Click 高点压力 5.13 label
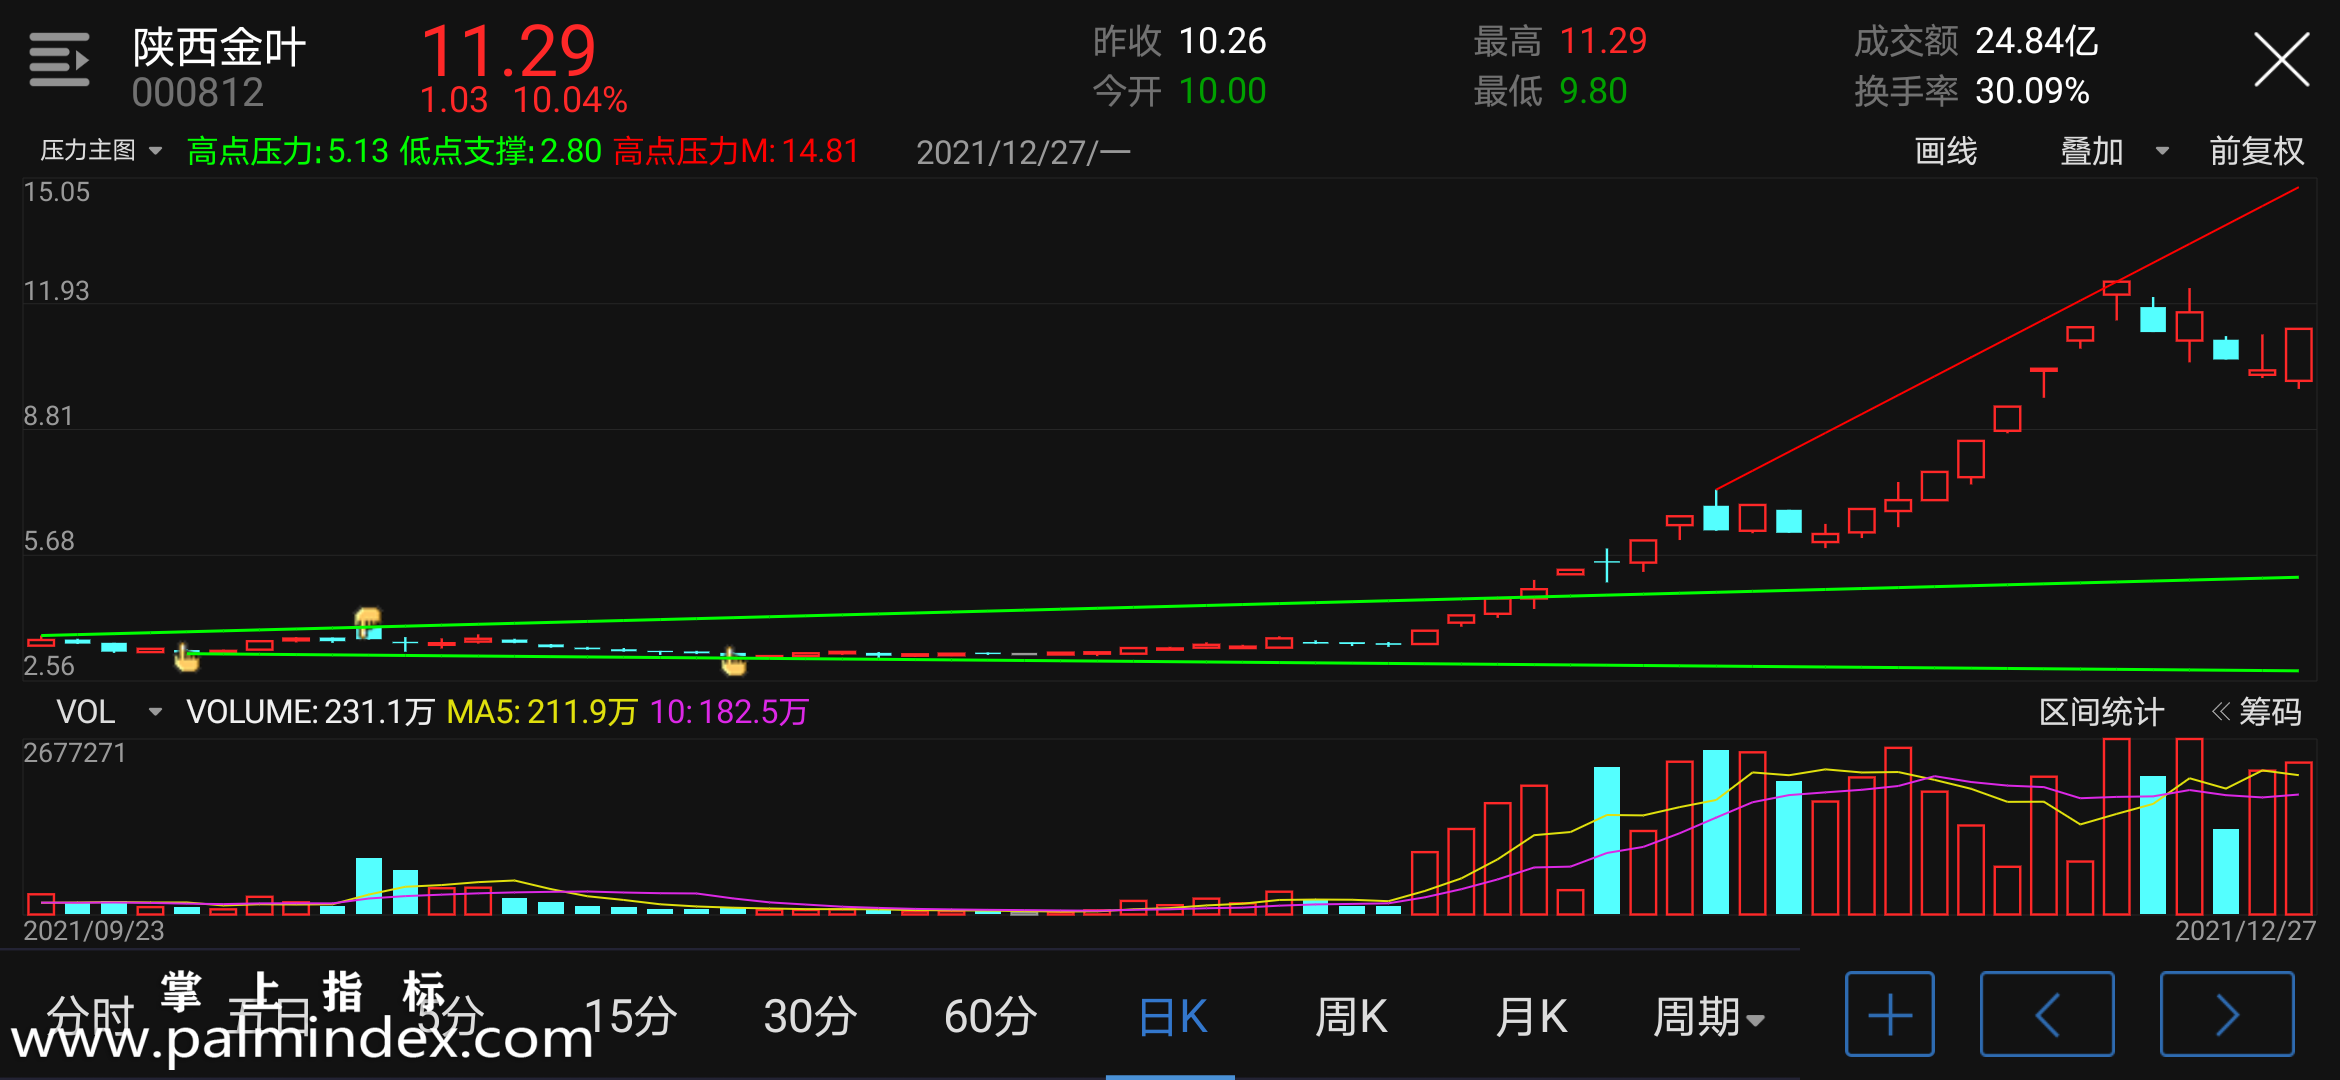The image size is (2340, 1080). 288,151
